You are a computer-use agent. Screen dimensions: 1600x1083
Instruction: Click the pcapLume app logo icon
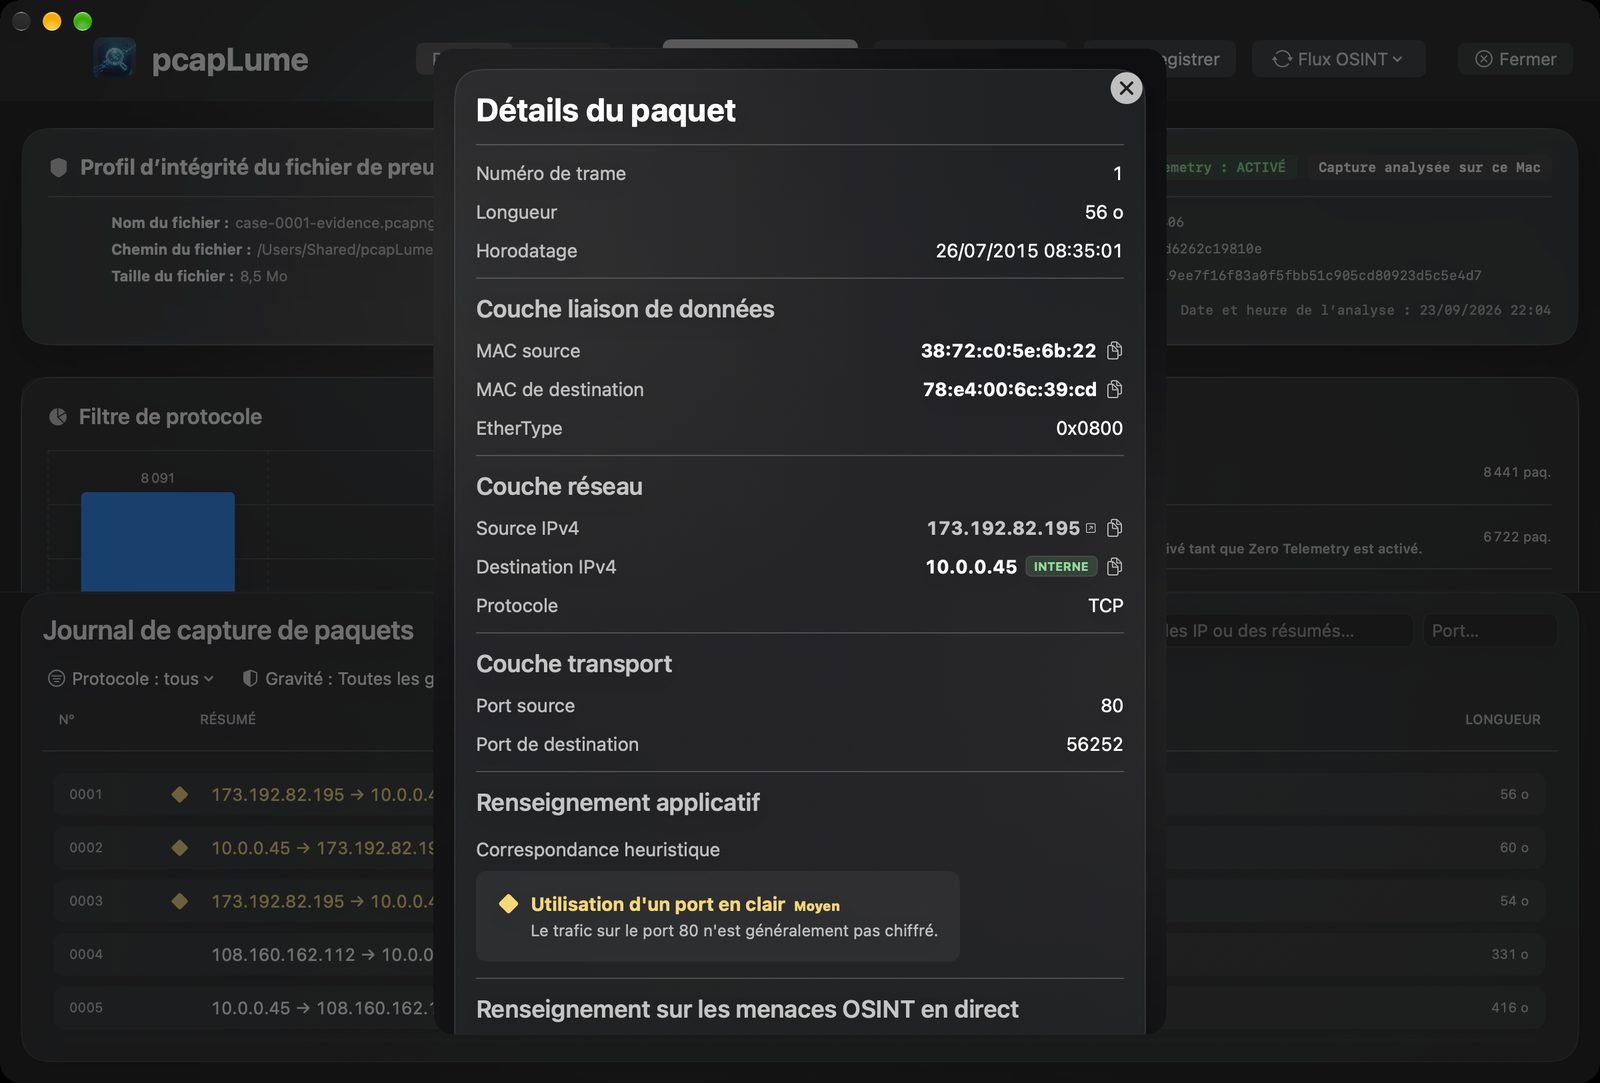click(x=115, y=59)
